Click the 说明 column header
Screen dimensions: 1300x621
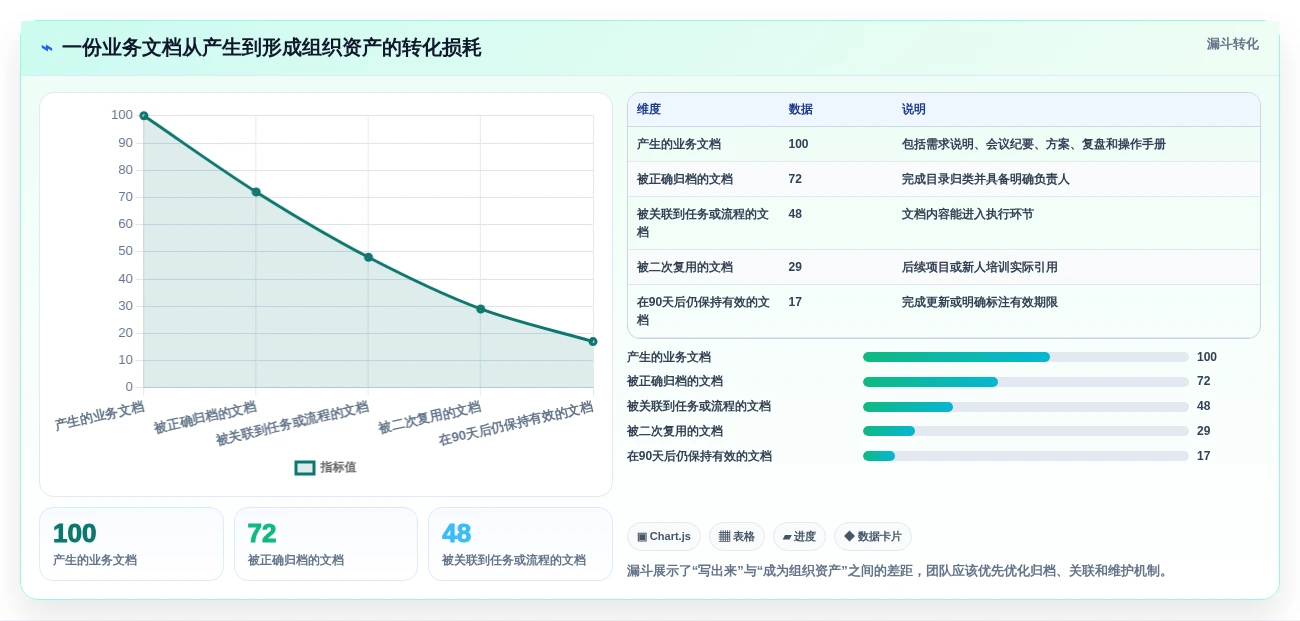914,110
